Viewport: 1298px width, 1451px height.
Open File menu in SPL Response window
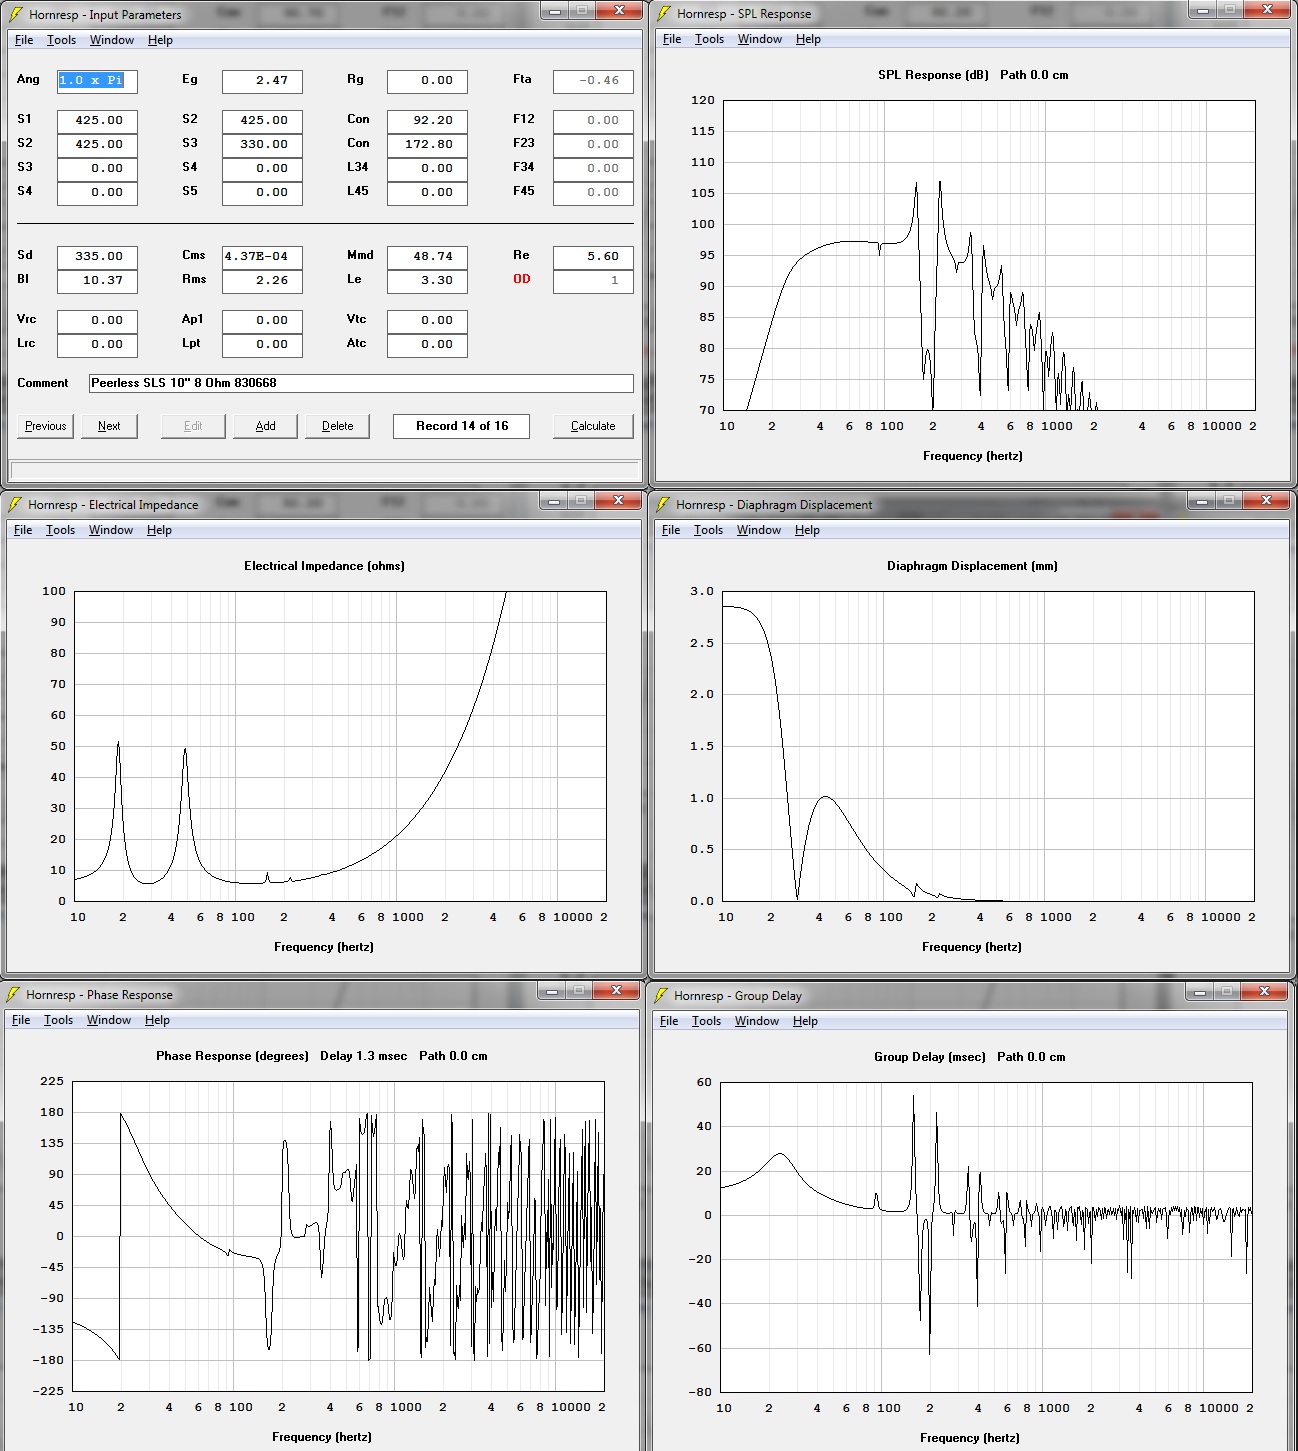672,39
